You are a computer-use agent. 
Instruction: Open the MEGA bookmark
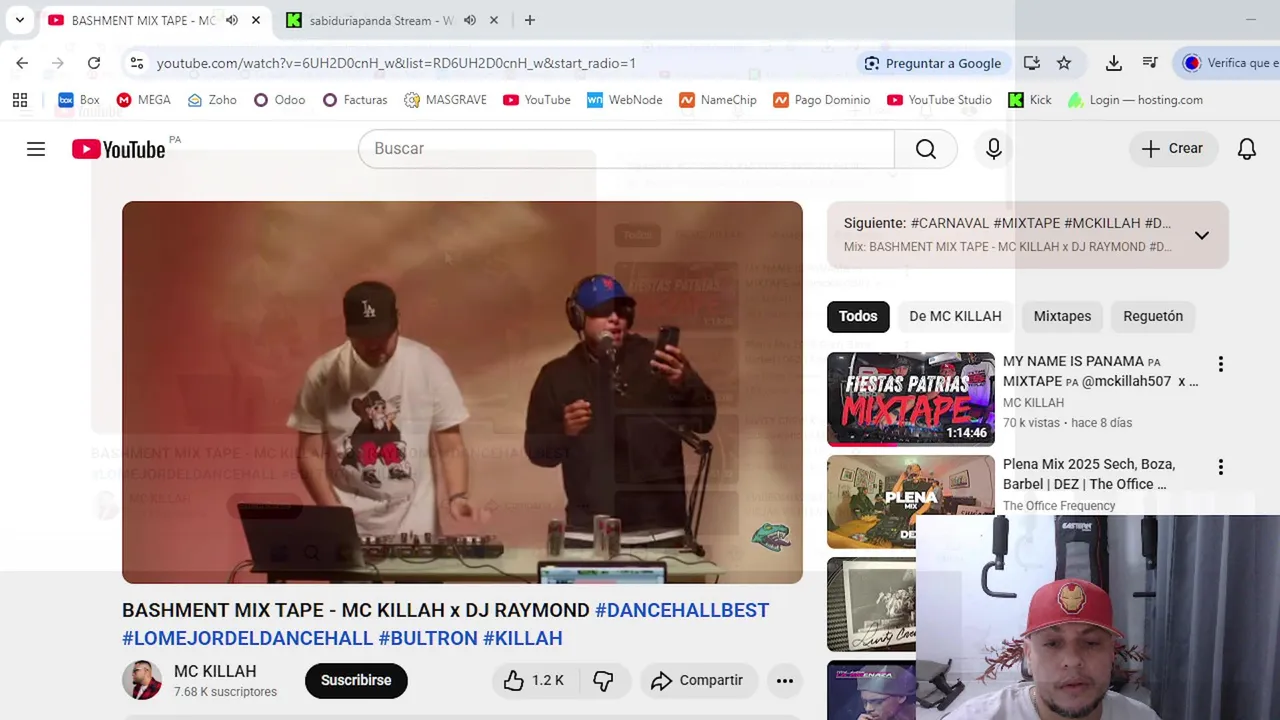point(144,100)
